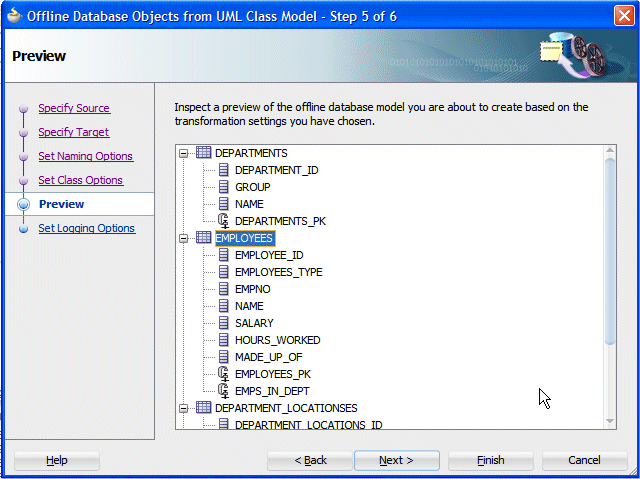Select the EMPLOYEES_TYPE column row
This screenshot has height=479, width=640.
[x=278, y=272]
